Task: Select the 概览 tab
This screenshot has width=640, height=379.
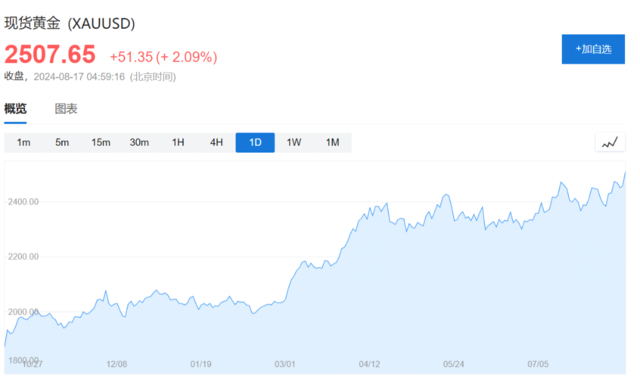Action: tap(16, 109)
